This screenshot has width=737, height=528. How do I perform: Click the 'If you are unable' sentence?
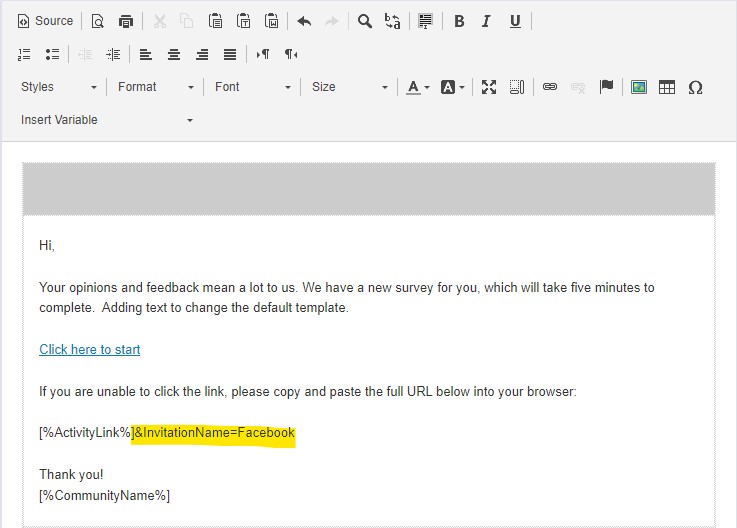[x=308, y=392]
